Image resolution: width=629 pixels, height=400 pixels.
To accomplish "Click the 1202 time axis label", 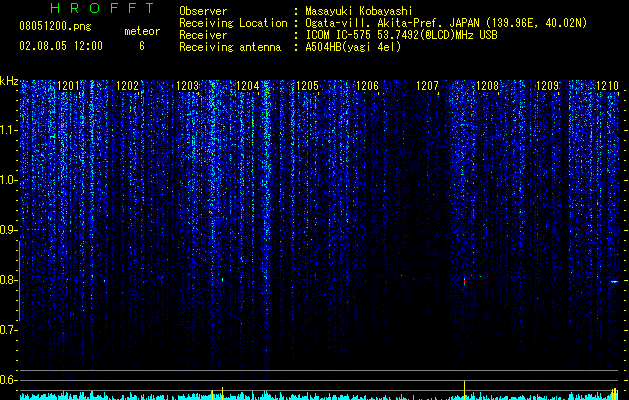I will coord(128,85).
